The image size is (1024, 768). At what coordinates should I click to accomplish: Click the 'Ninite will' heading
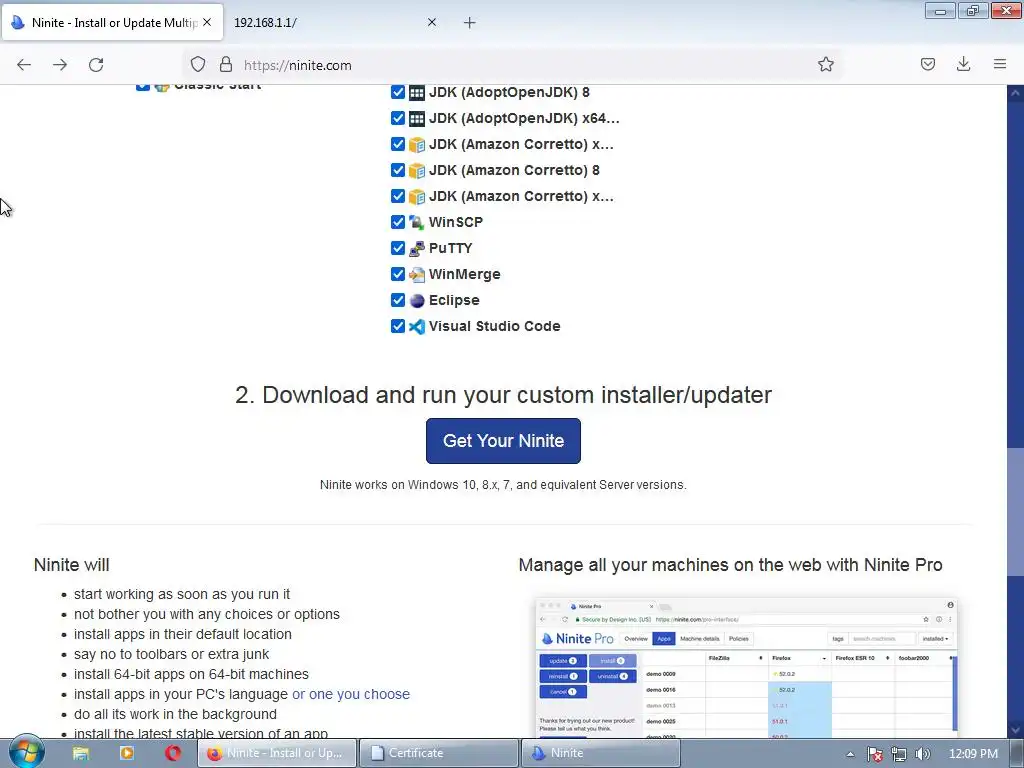[72, 565]
